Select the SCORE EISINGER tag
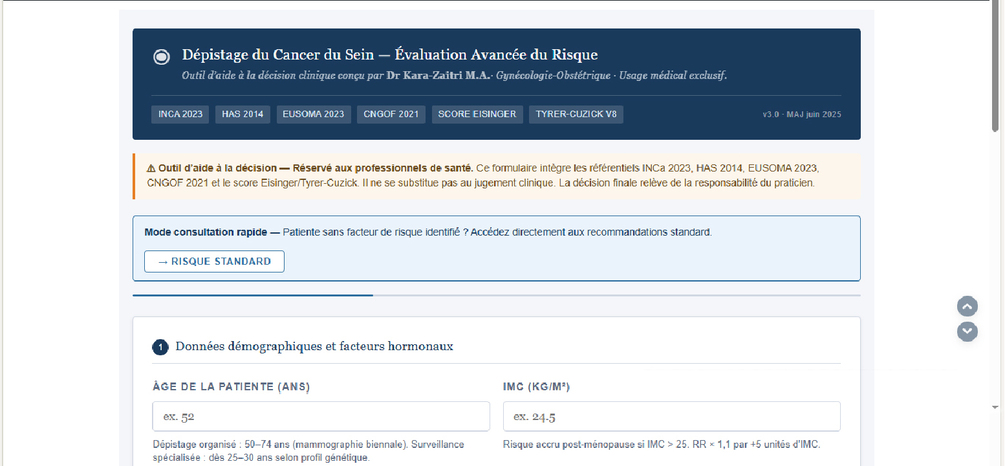This screenshot has width=1005, height=466. tap(478, 115)
